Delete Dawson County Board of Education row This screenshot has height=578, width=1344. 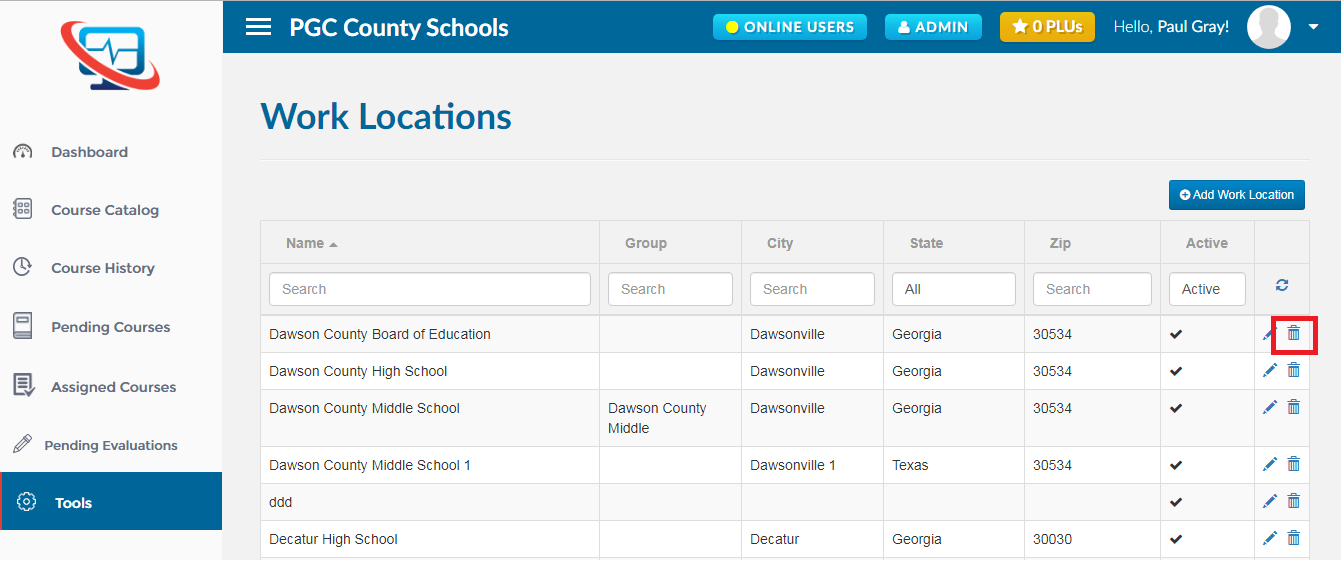point(1293,333)
